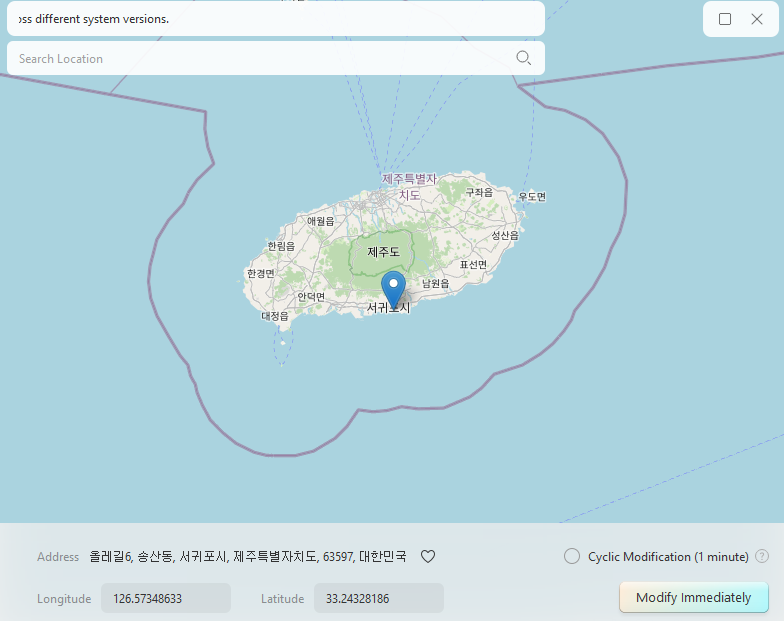Click the 표선면 label on map
Screen dimensions: 784x621
pos(473,264)
